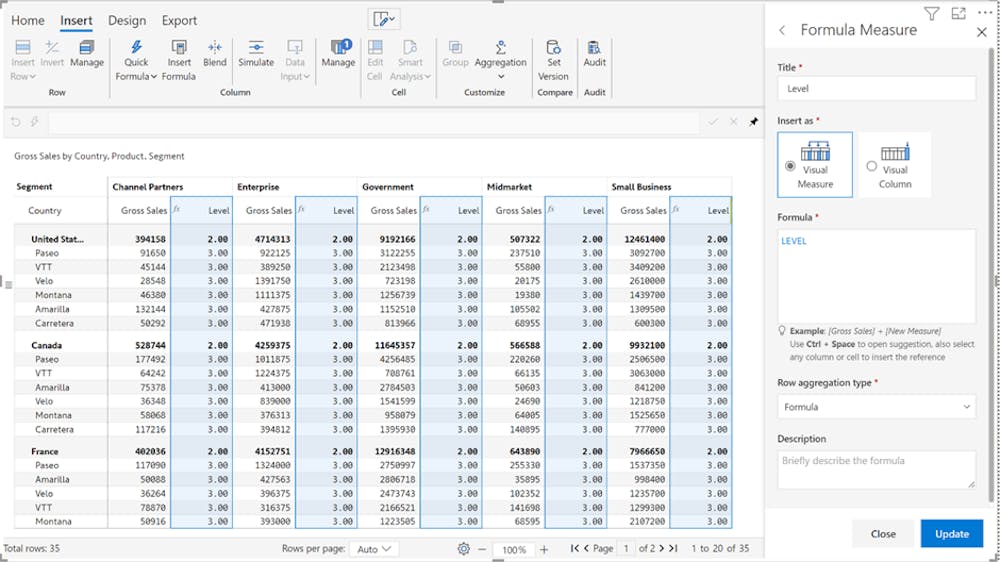Click the Update button

click(x=951, y=533)
